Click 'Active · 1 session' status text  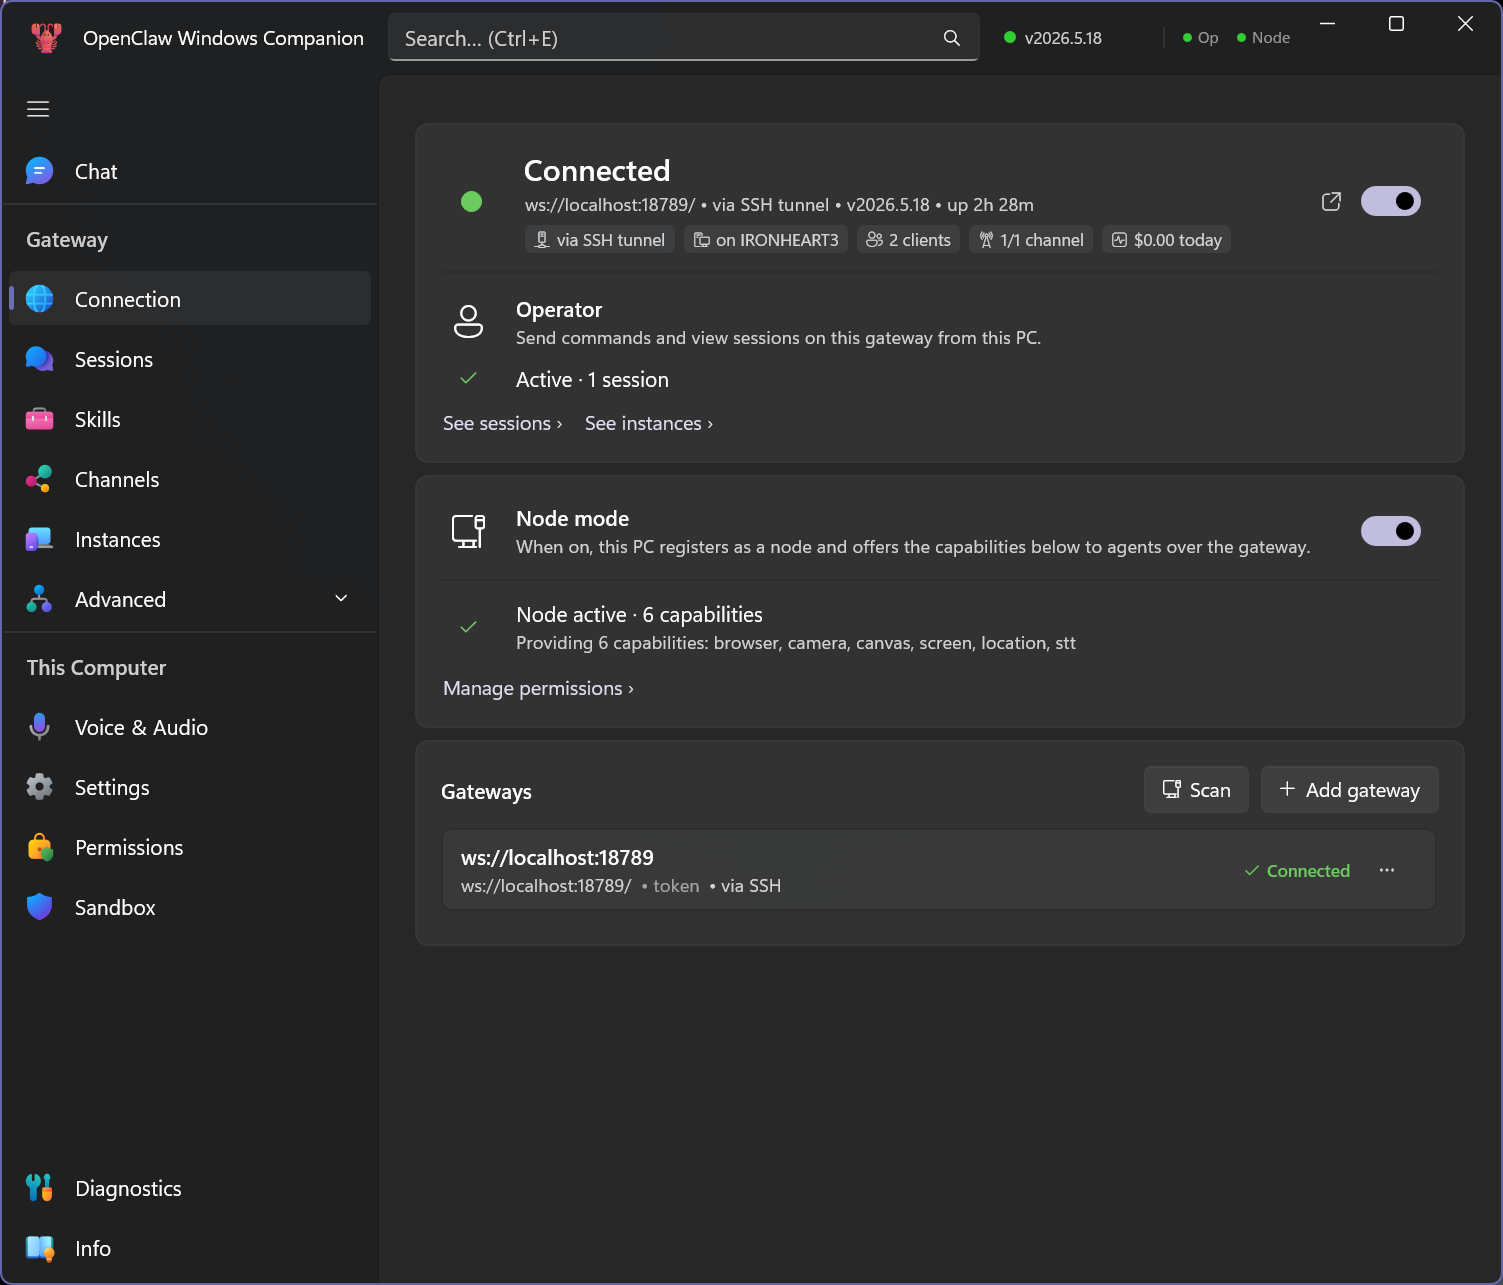click(592, 380)
